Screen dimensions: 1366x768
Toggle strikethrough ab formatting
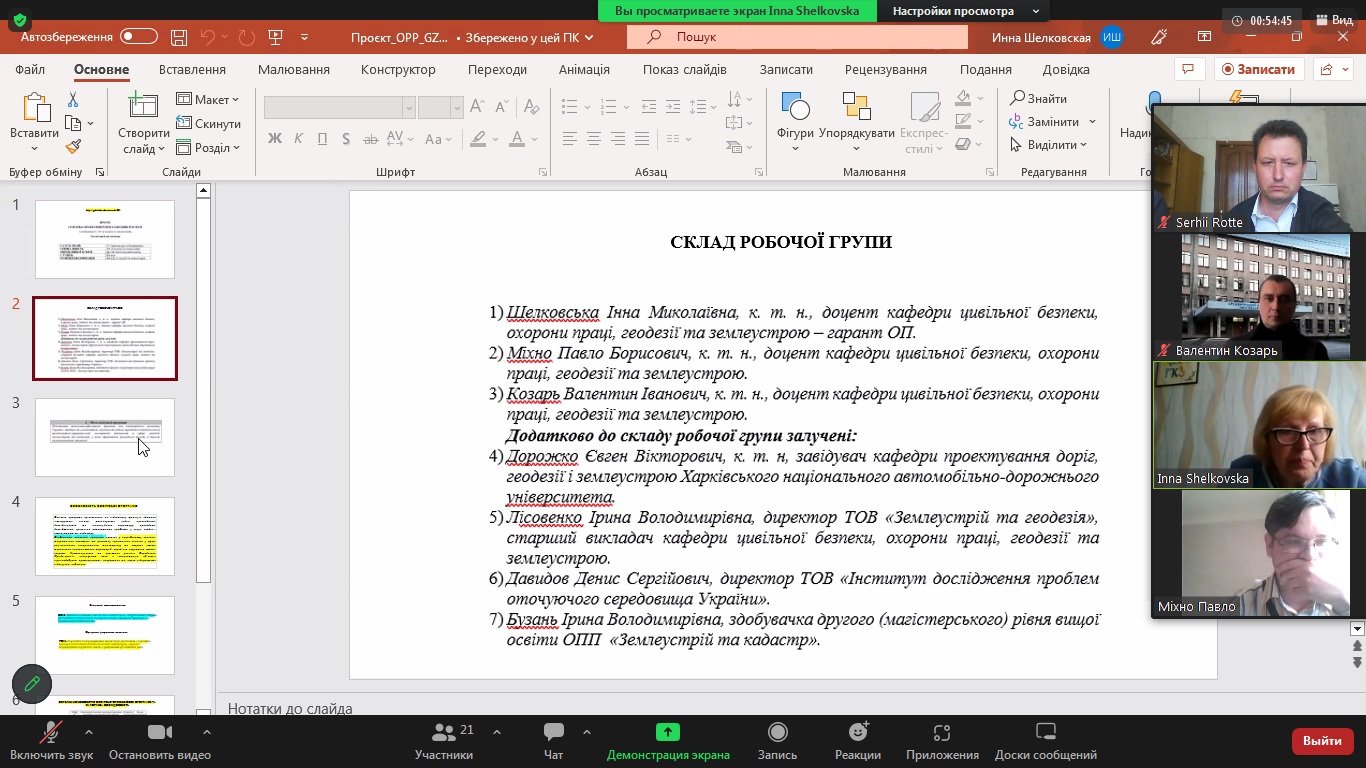(370, 138)
